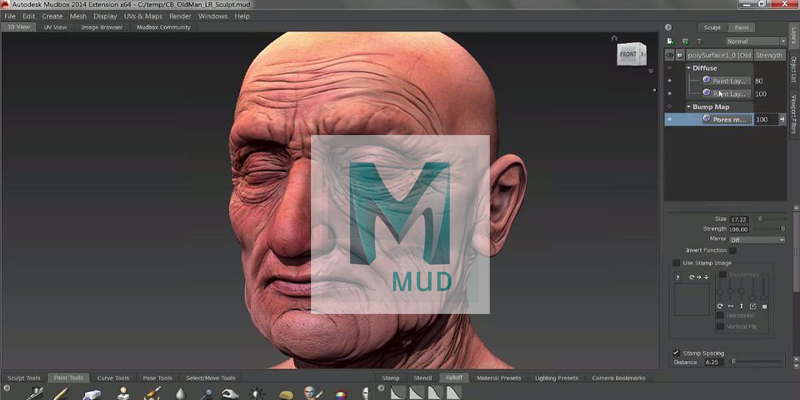The height and width of the screenshot is (400, 800).
Task: Switch to the Image Browser tab
Action: point(102,28)
